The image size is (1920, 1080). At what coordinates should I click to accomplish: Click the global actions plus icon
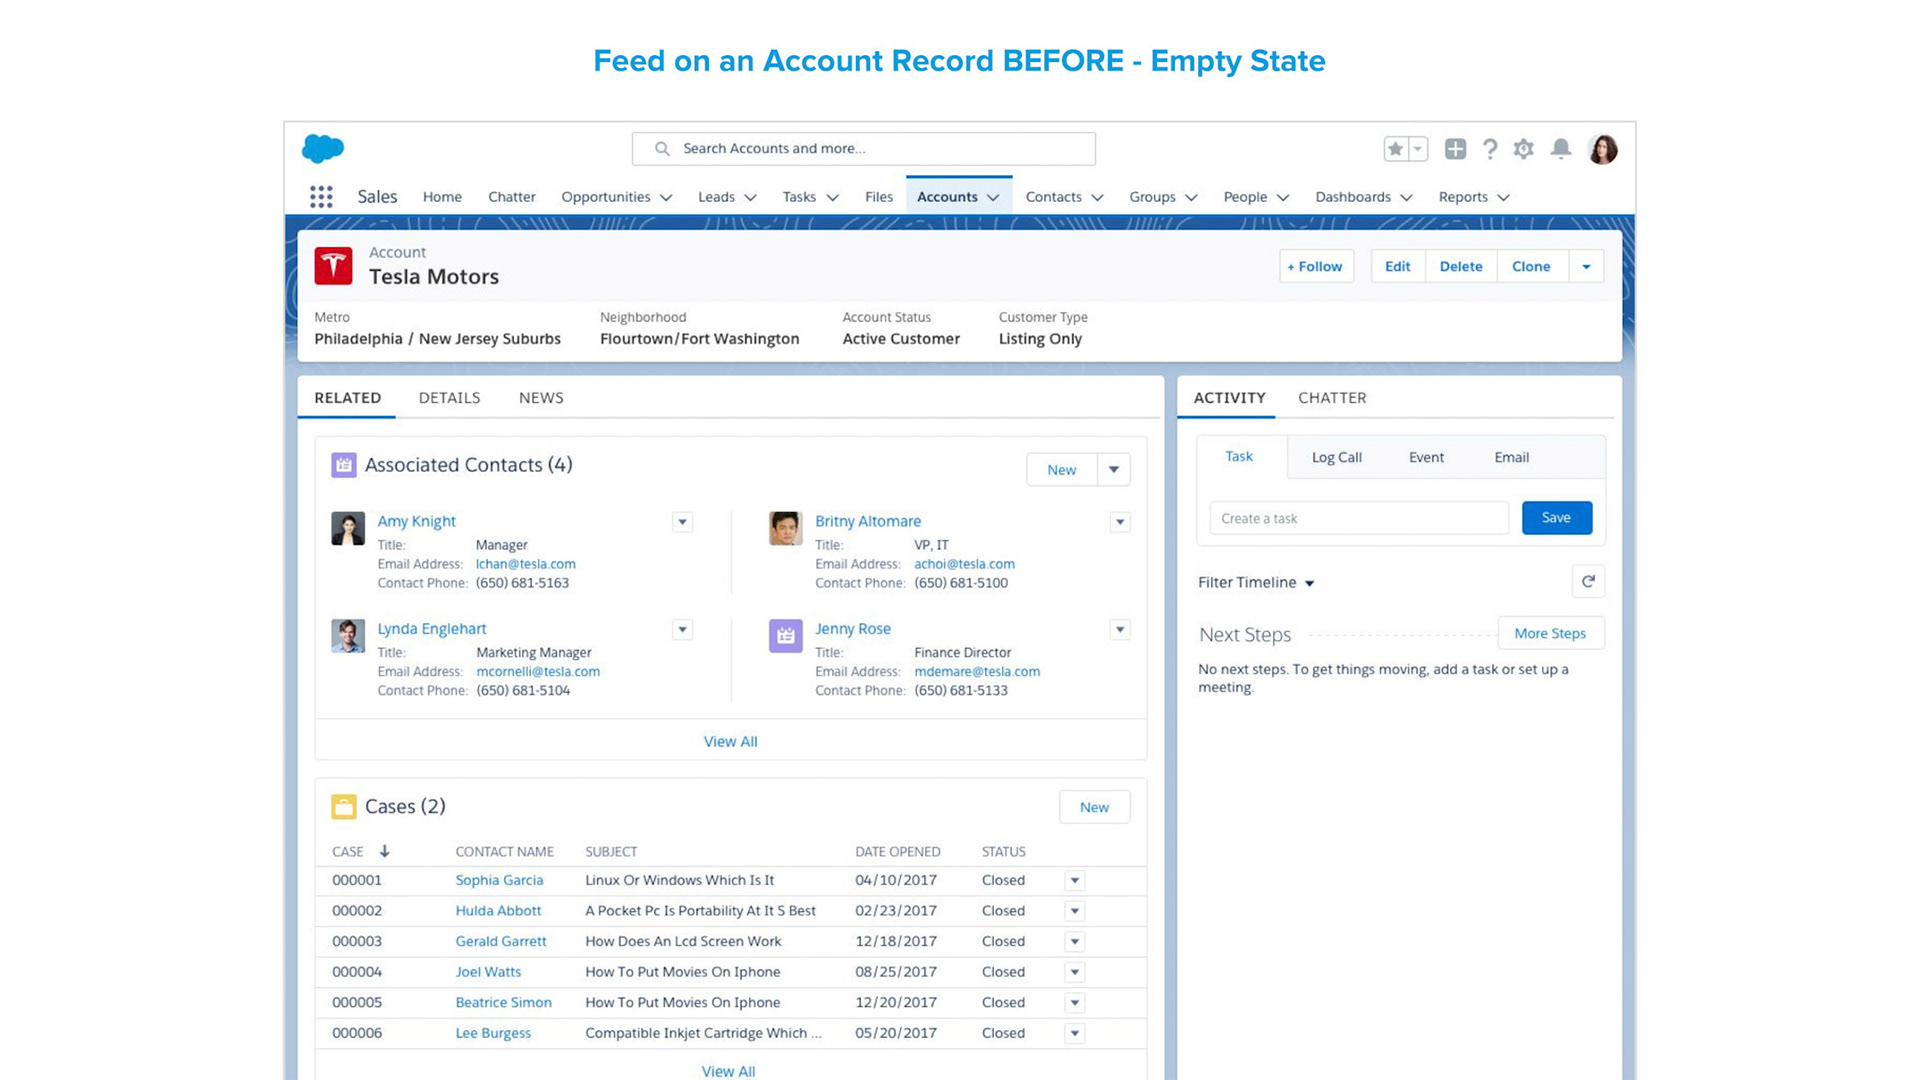1455,149
